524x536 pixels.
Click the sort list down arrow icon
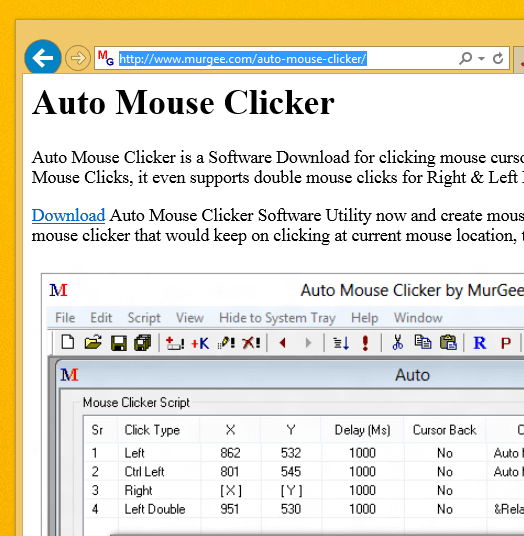[341, 343]
